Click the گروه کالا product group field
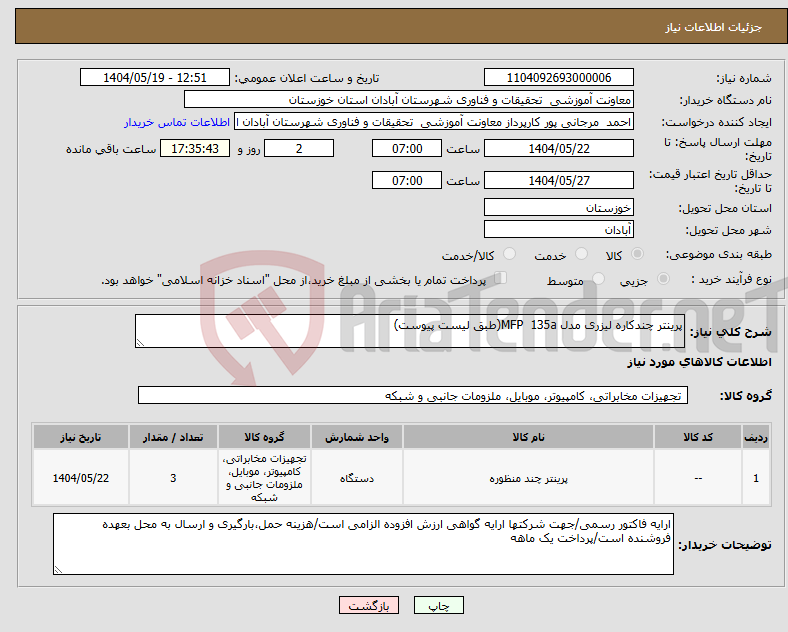The height and width of the screenshot is (632, 788). tap(413, 395)
